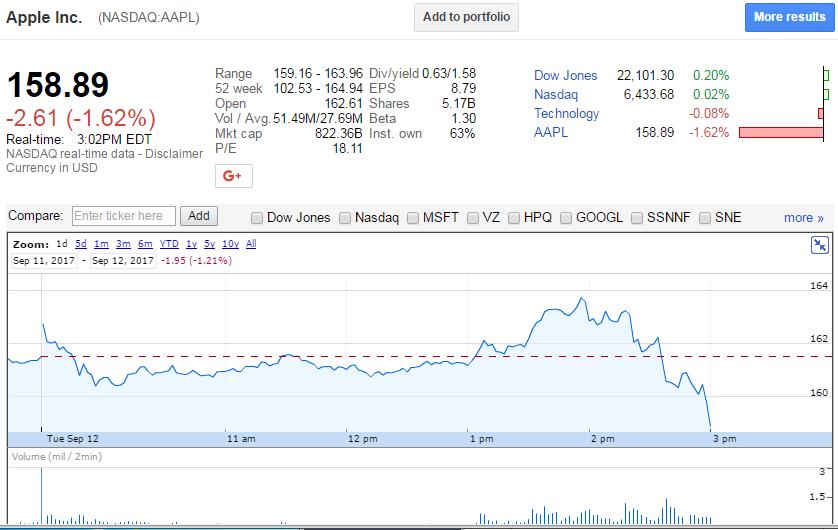This screenshot has width=838, height=530.
Task: Switch chart zoom to 1m
Action: coord(101,244)
